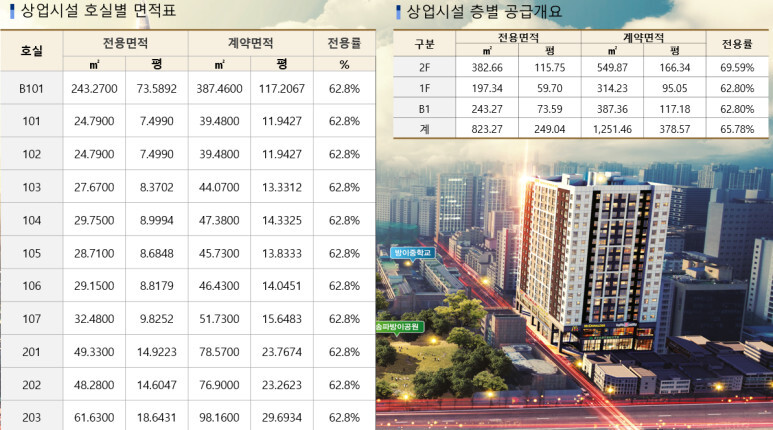The width and height of the screenshot is (773, 430).
Task: Select the 1F row label
Action: (x=424, y=88)
